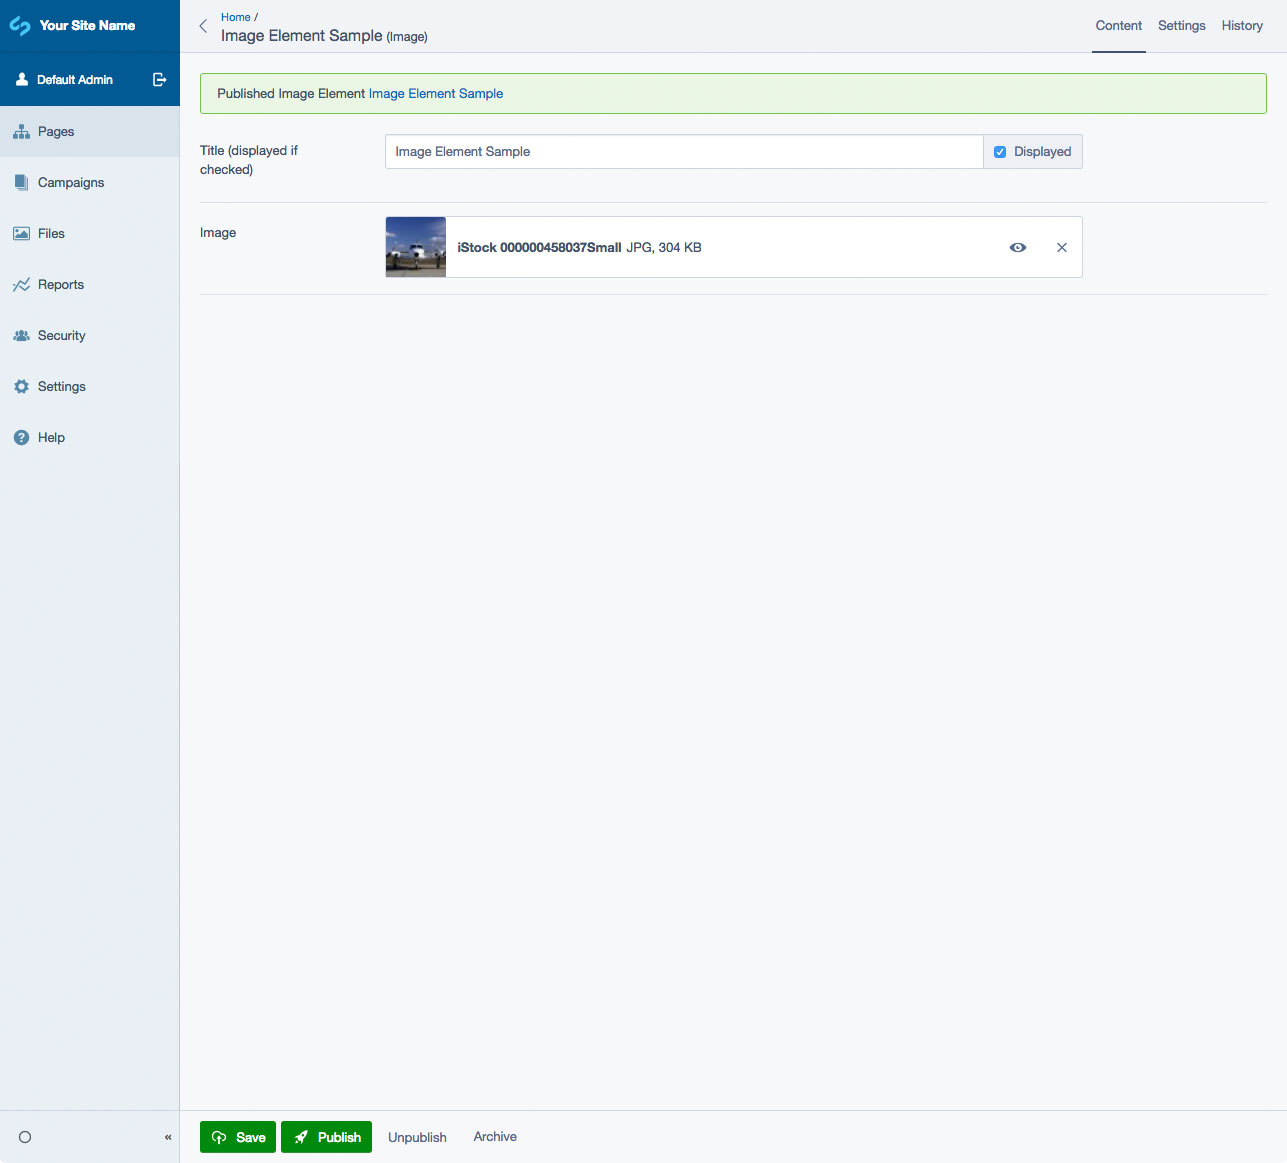Go back using the left chevron arrow
1287x1163 pixels.
(x=203, y=27)
